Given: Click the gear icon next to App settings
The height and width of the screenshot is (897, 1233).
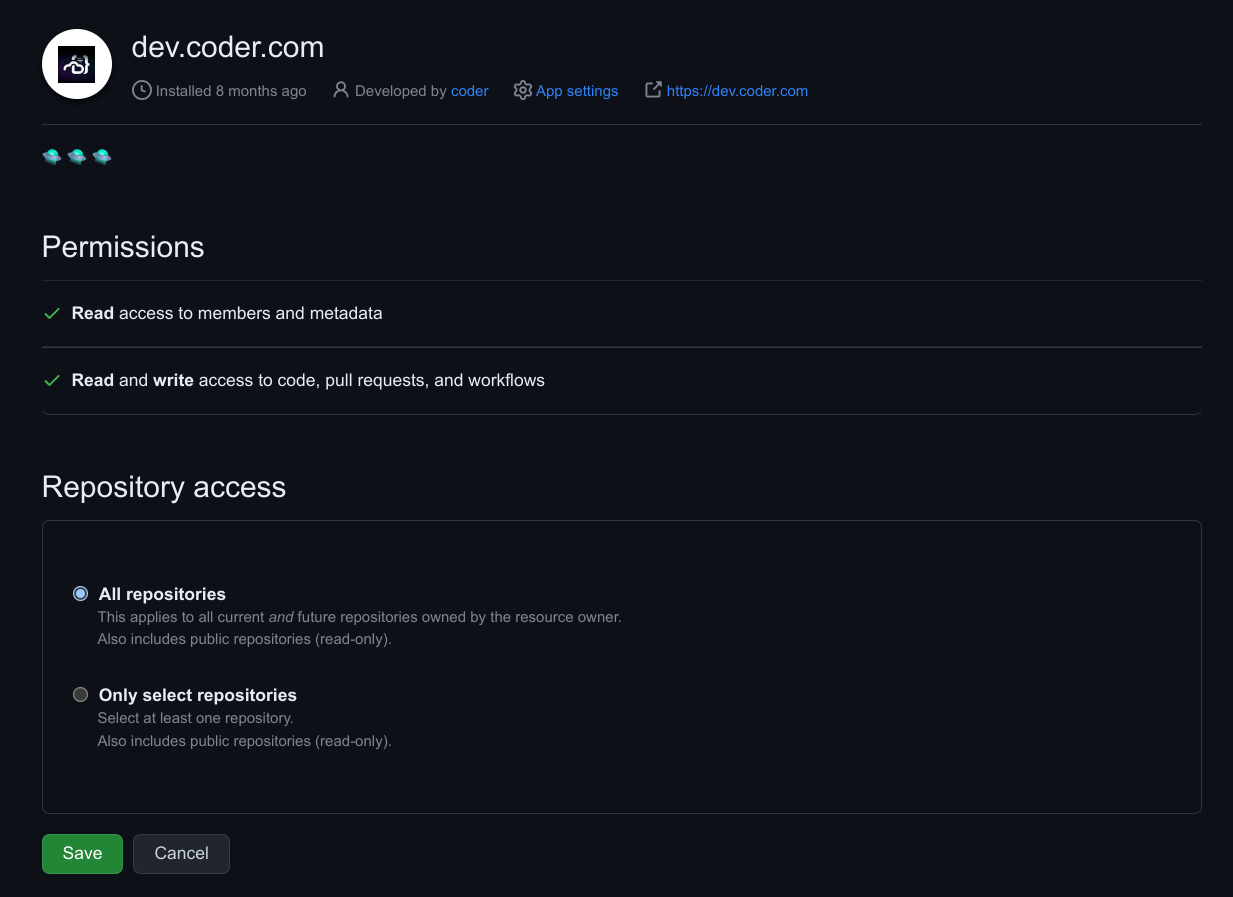Looking at the screenshot, I should coord(523,90).
